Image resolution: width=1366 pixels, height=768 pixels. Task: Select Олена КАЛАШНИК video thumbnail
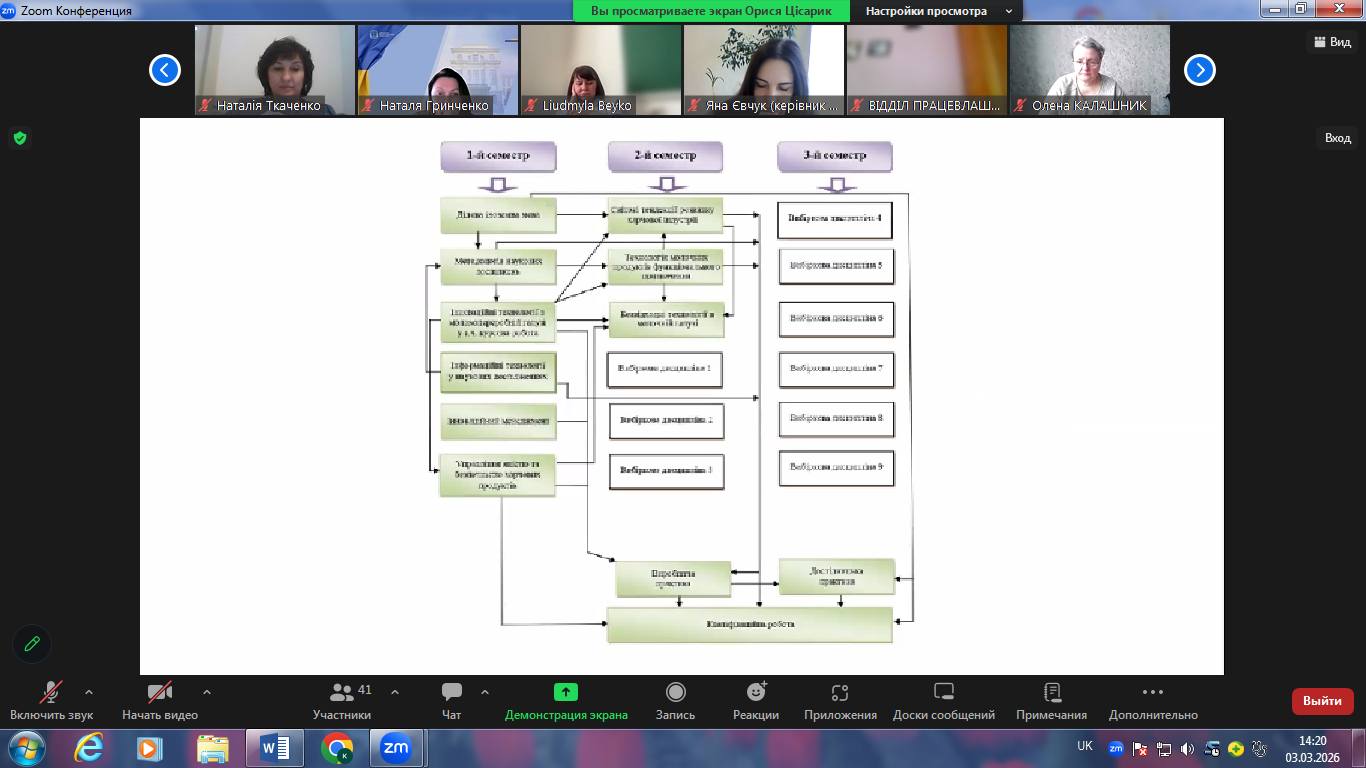[x=1089, y=70]
